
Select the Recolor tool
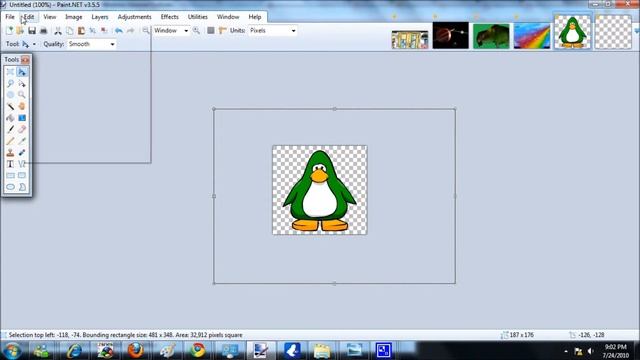[x=22, y=152]
